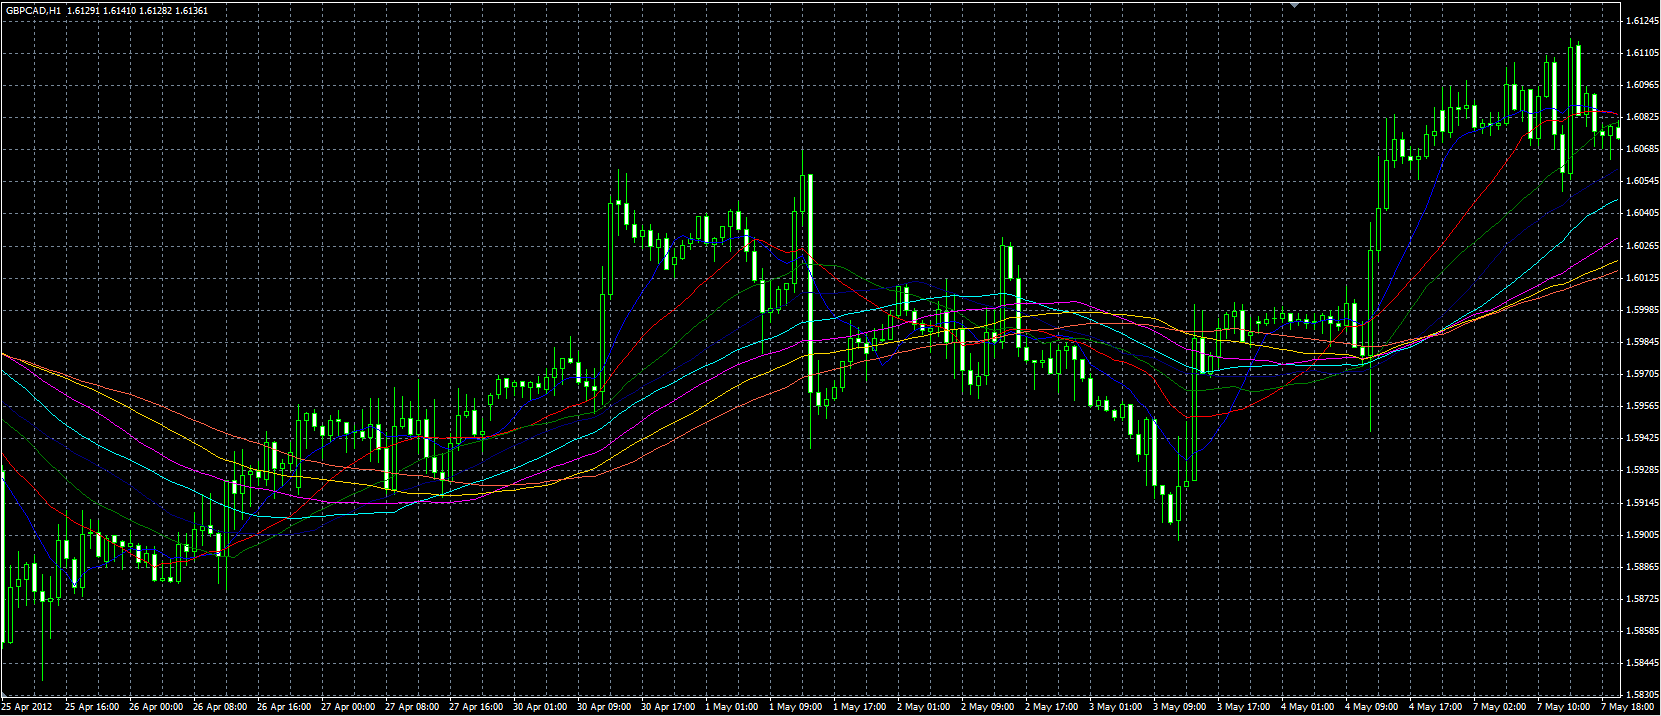Click the 1.58305 price axis label

point(1642,695)
